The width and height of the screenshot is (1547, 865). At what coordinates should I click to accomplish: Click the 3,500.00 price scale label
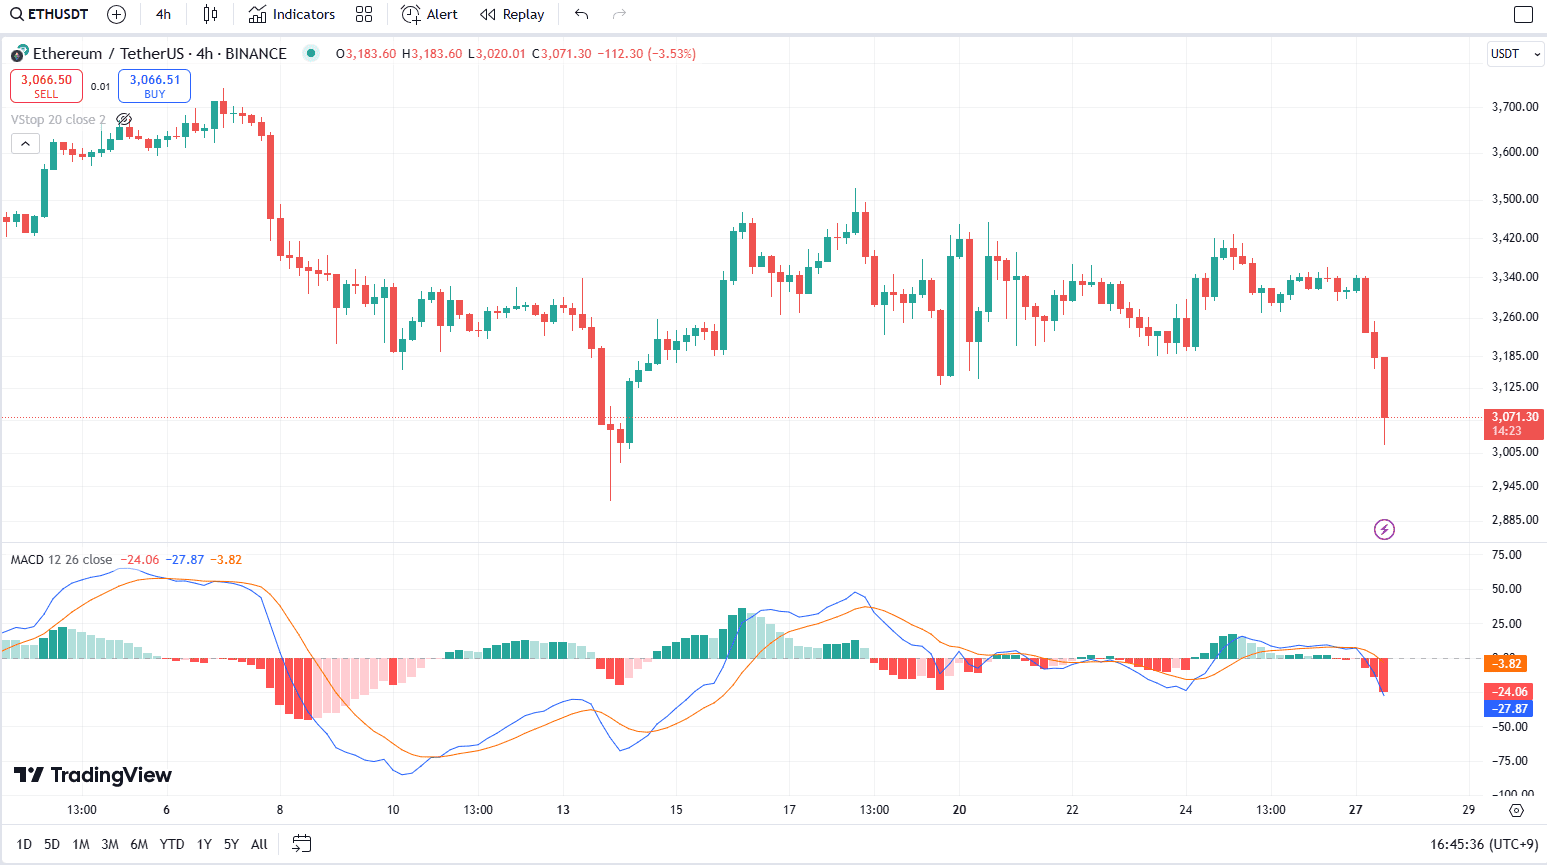[1515, 199]
